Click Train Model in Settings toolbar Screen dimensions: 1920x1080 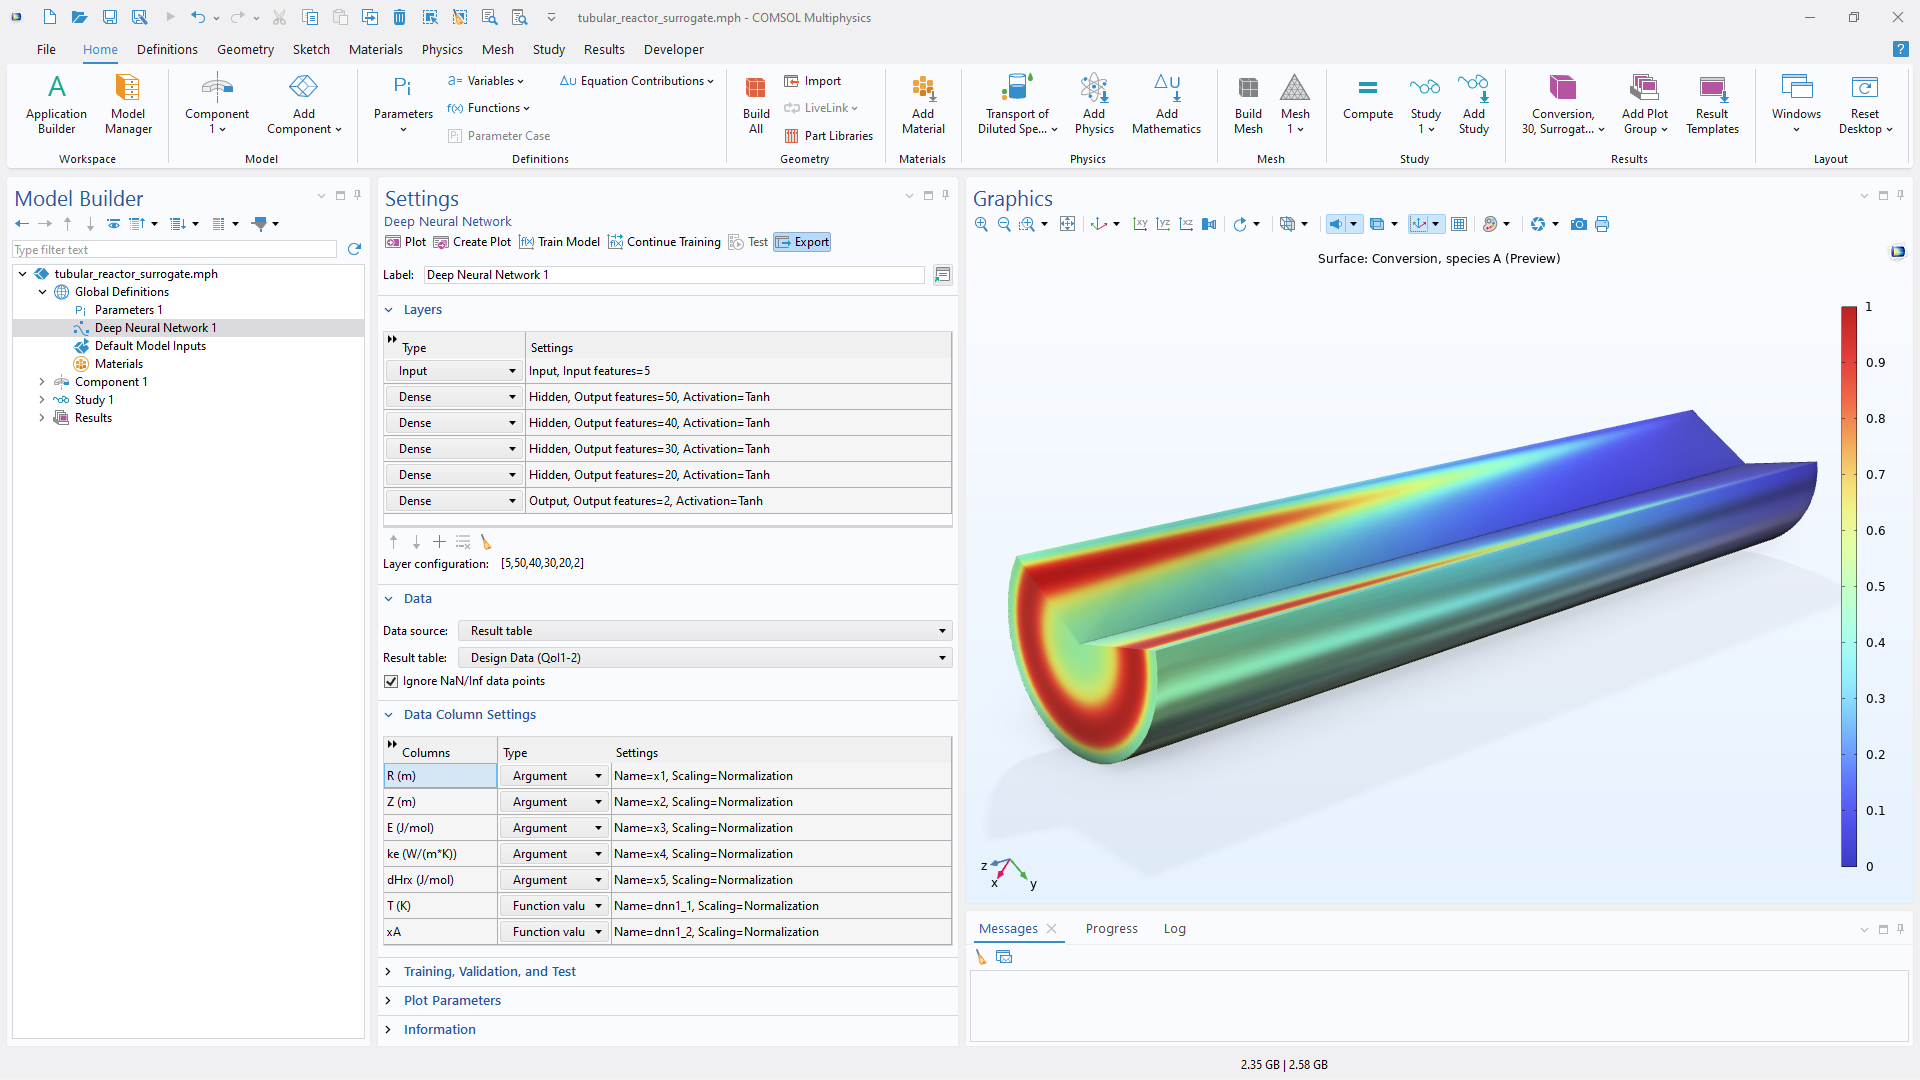tap(559, 242)
